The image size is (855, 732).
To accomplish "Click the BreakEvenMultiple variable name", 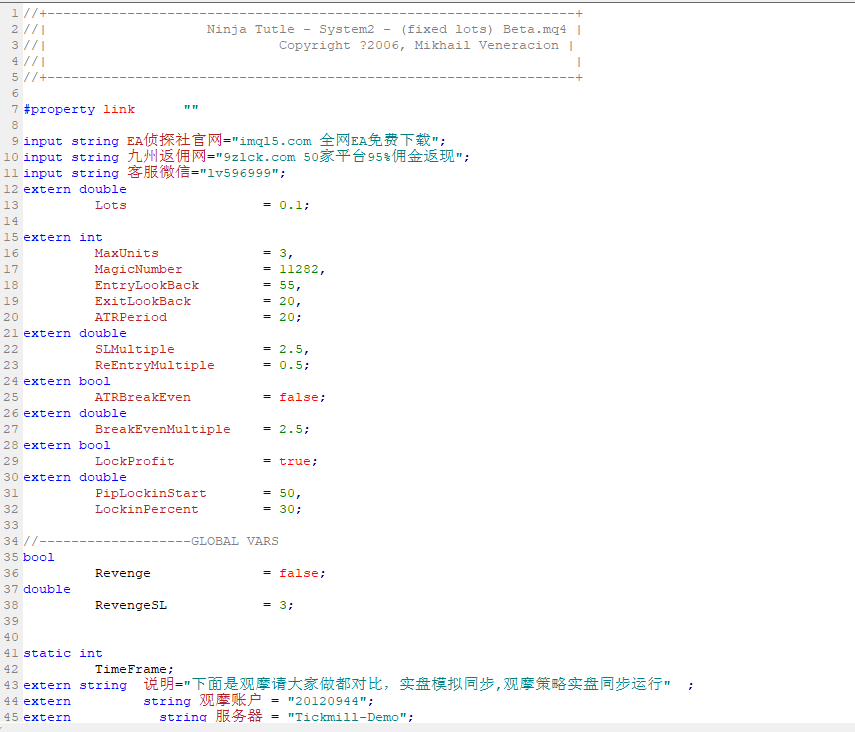I will [162, 429].
